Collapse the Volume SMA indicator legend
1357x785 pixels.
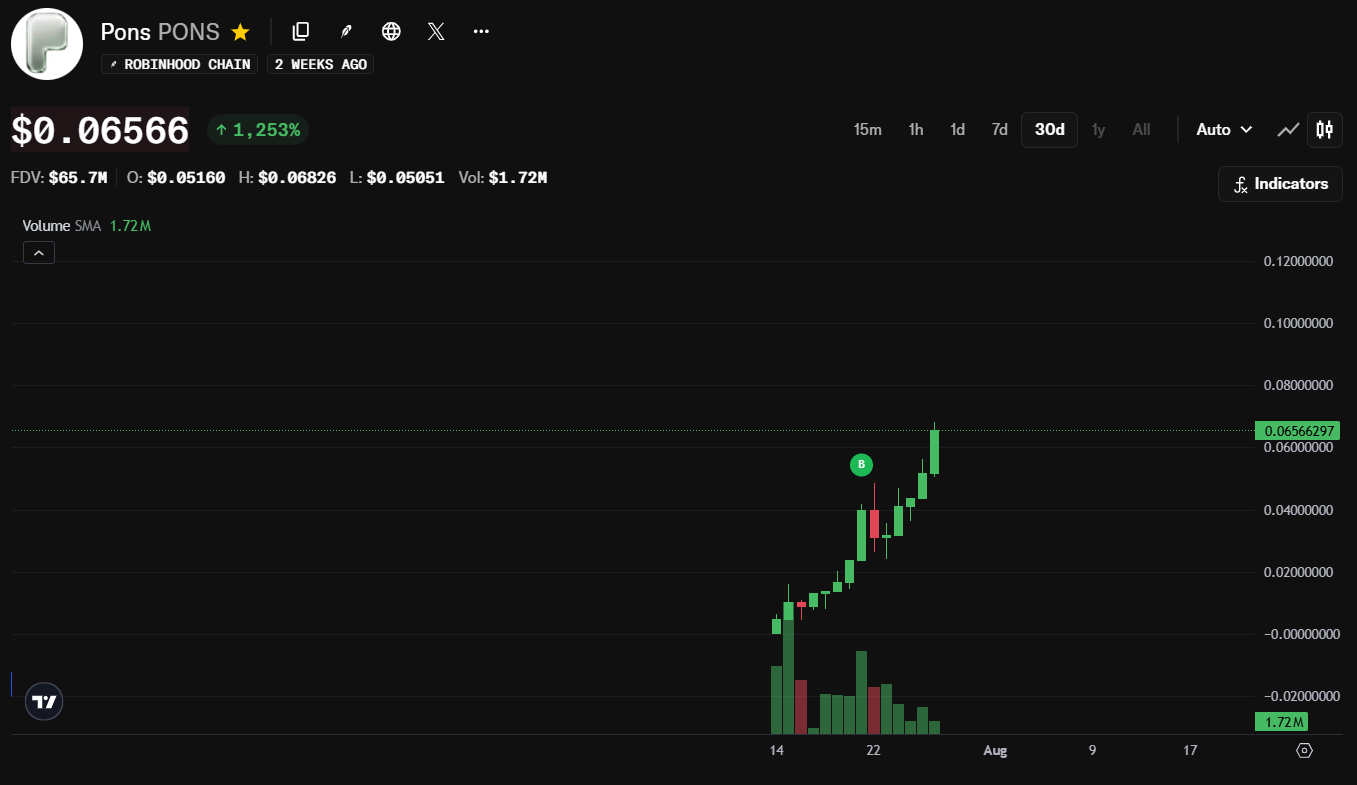39,253
